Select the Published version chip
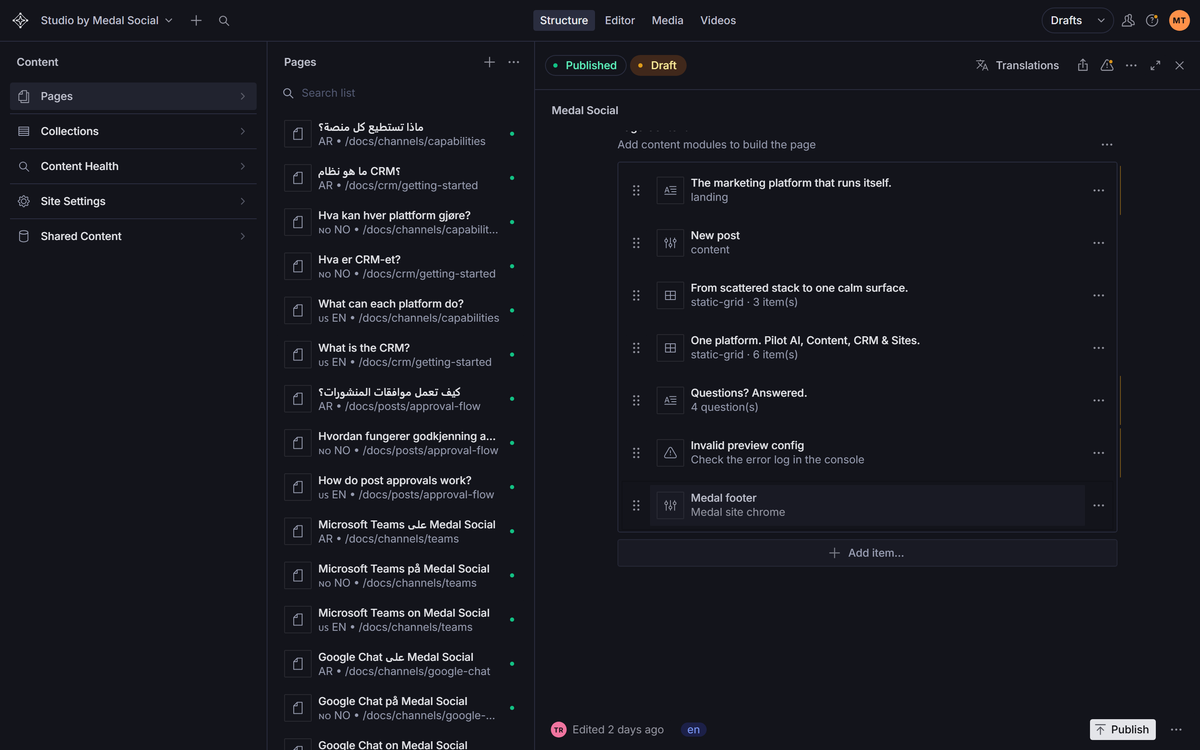Image resolution: width=1200 pixels, height=750 pixels. [x=585, y=65]
